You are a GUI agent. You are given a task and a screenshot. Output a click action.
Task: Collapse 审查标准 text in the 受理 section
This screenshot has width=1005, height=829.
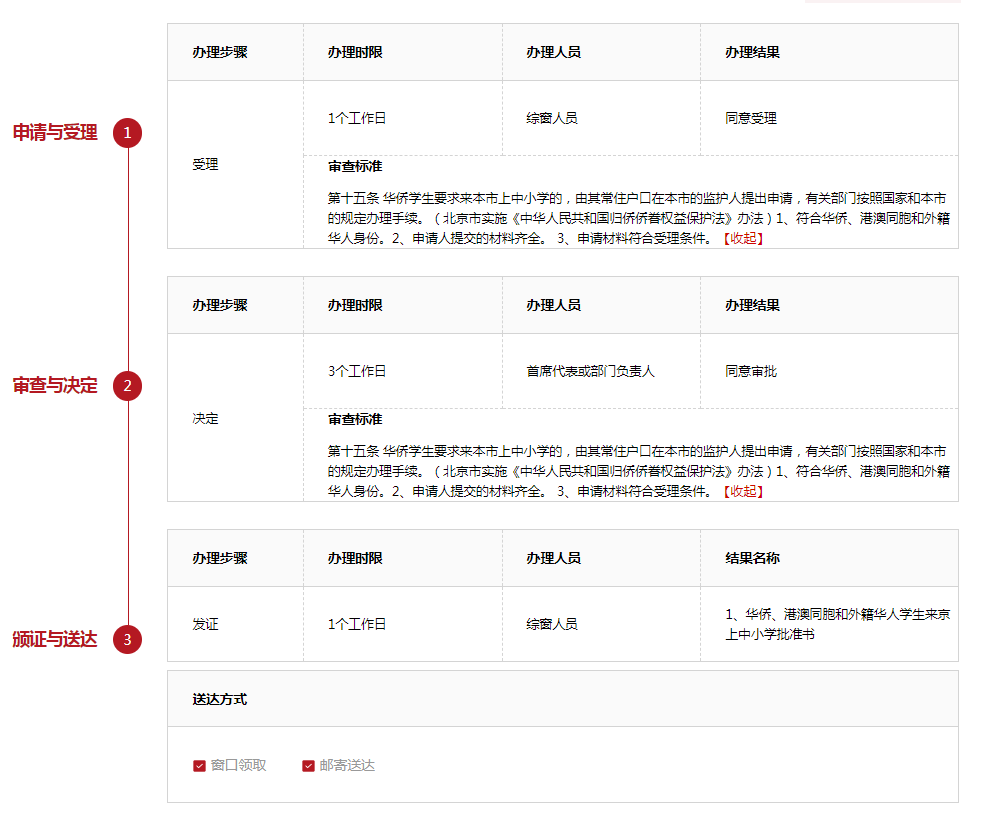(x=743, y=238)
